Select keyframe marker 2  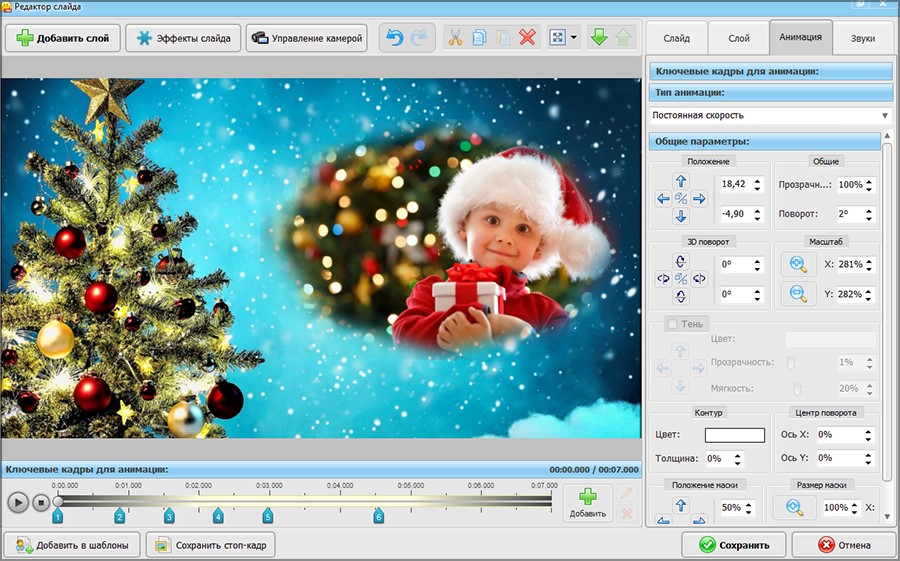(119, 516)
